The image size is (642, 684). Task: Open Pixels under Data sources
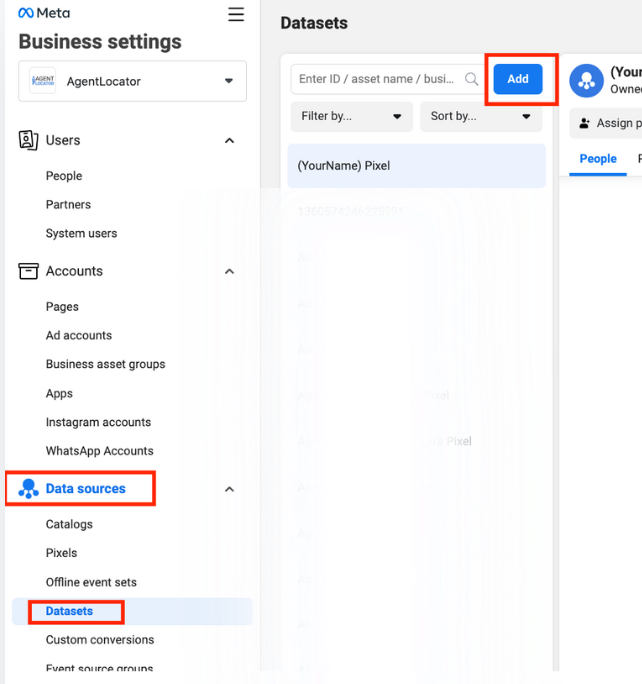(61, 553)
